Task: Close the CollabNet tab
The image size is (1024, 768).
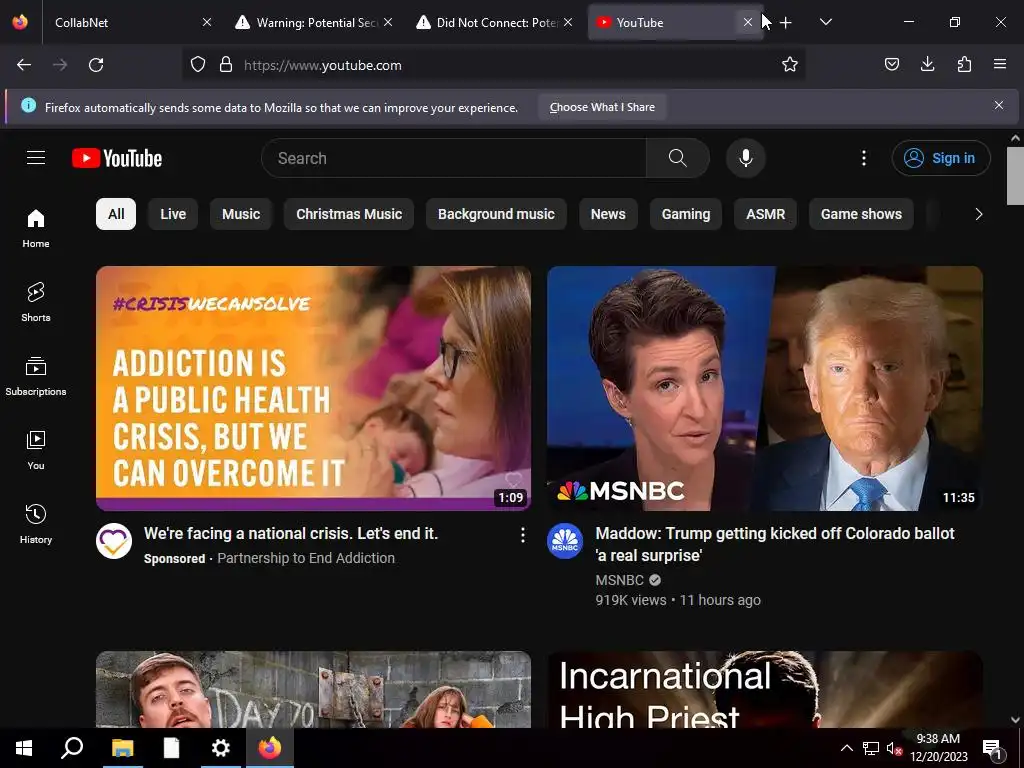Action: tap(207, 22)
